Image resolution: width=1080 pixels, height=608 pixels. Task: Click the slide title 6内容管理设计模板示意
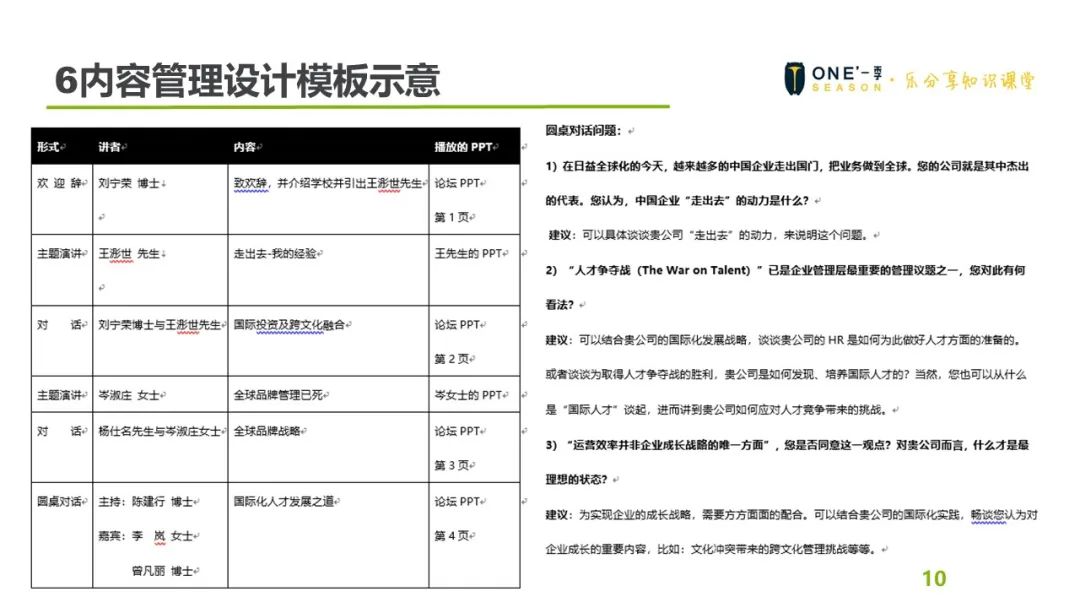(247, 80)
